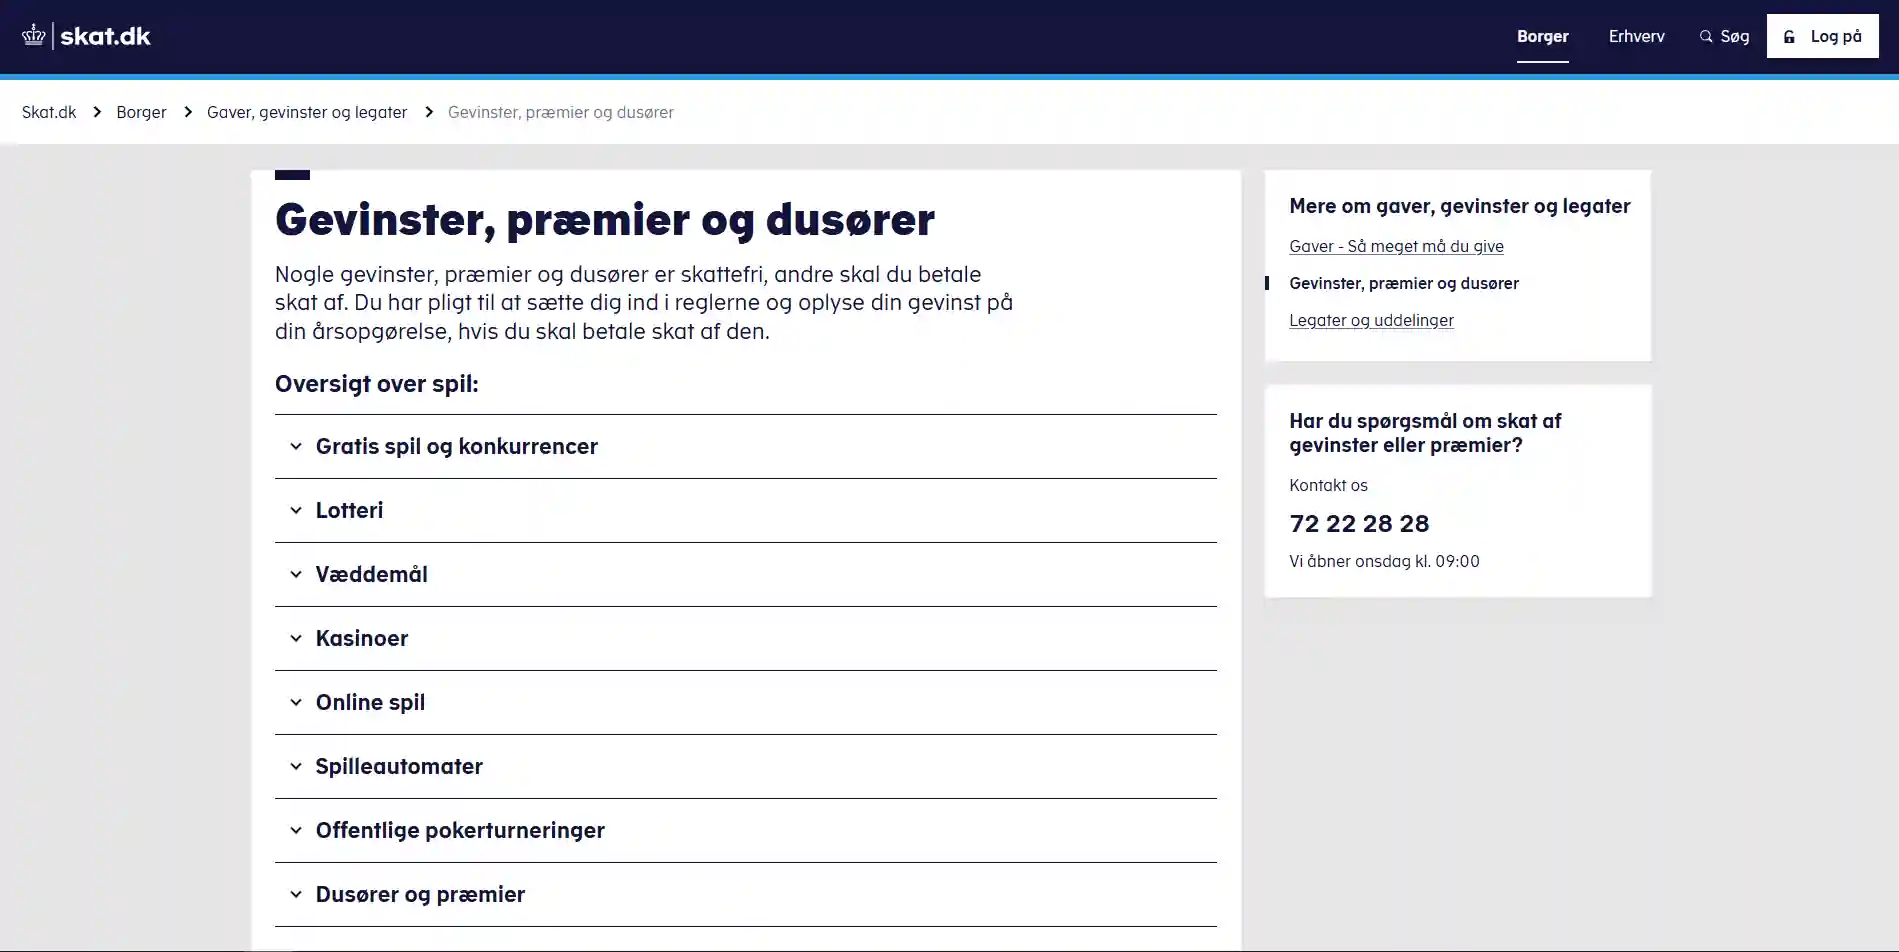Image resolution: width=1899 pixels, height=952 pixels.
Task: Open Gaver, gevinster og legater breadcrumb
Action: 307,112
